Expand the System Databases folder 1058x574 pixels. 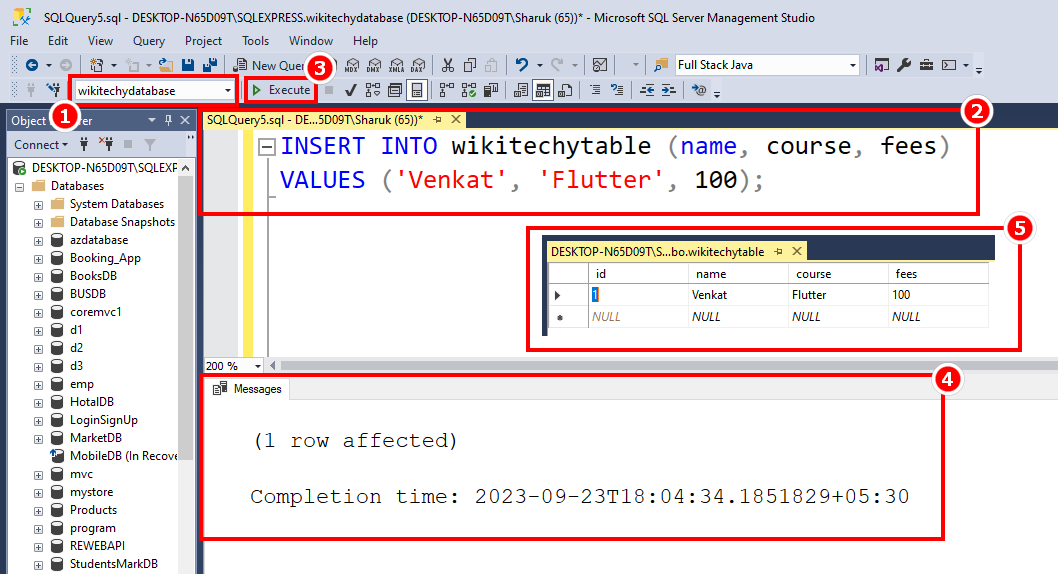click(39, 204)
